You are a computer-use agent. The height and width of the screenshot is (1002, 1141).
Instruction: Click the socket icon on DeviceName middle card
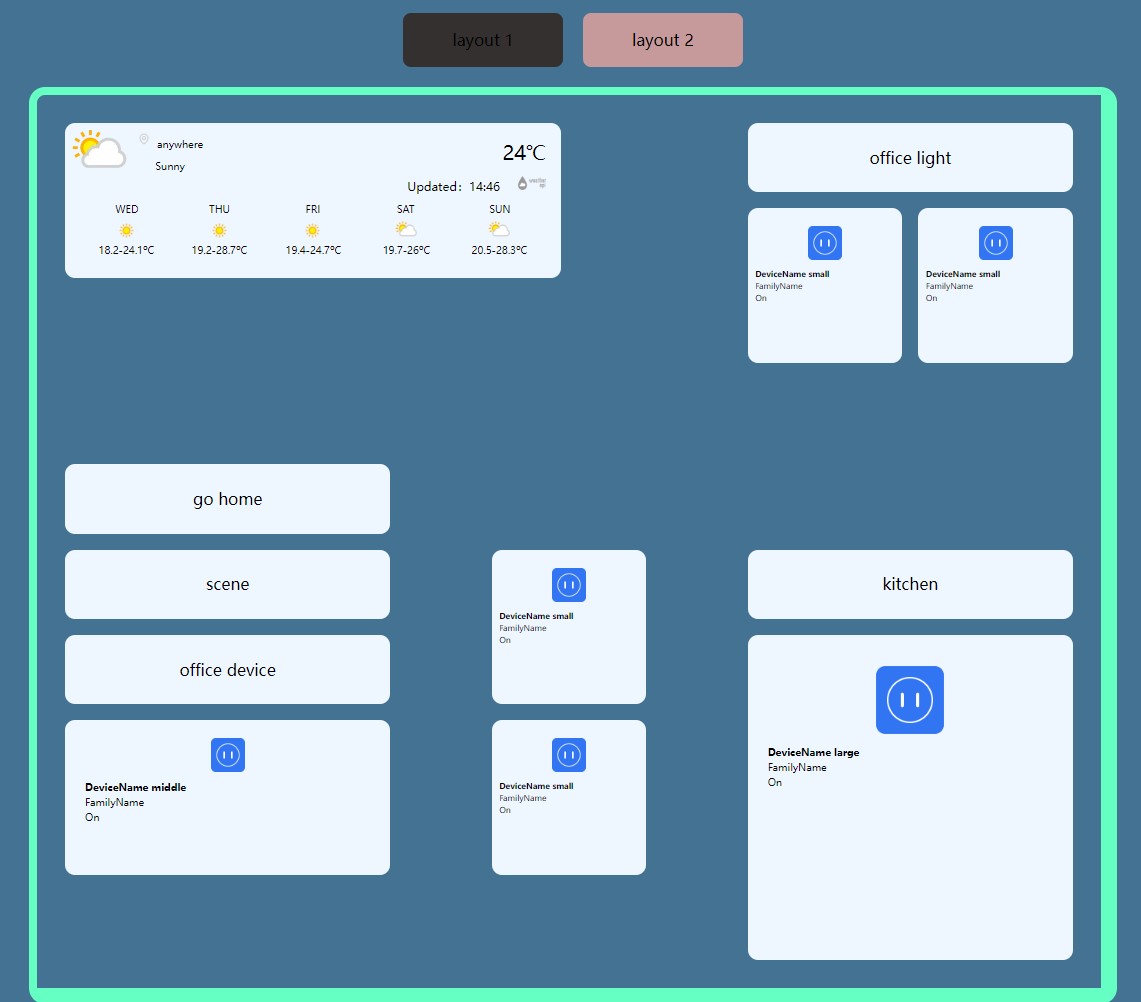(228, 755)
